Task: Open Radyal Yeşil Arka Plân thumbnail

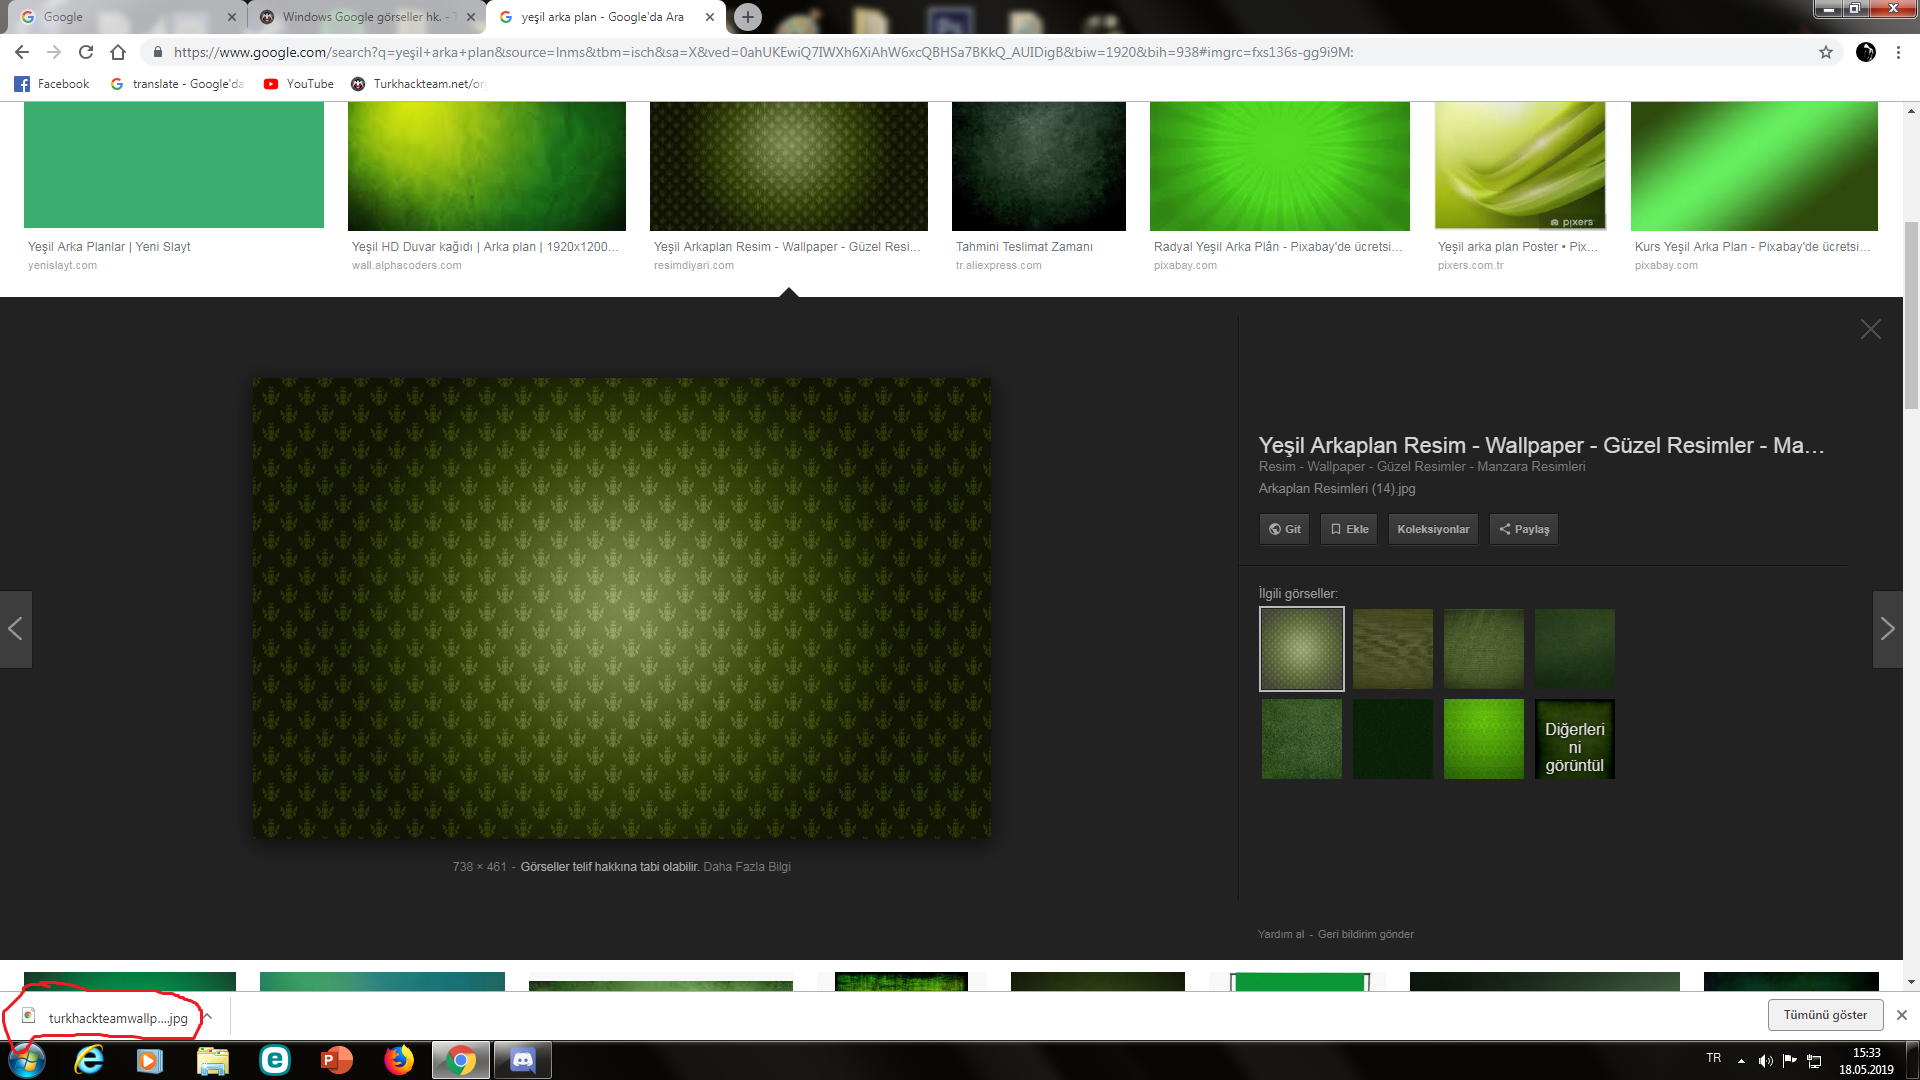Action: click(x=1280, y=166)
